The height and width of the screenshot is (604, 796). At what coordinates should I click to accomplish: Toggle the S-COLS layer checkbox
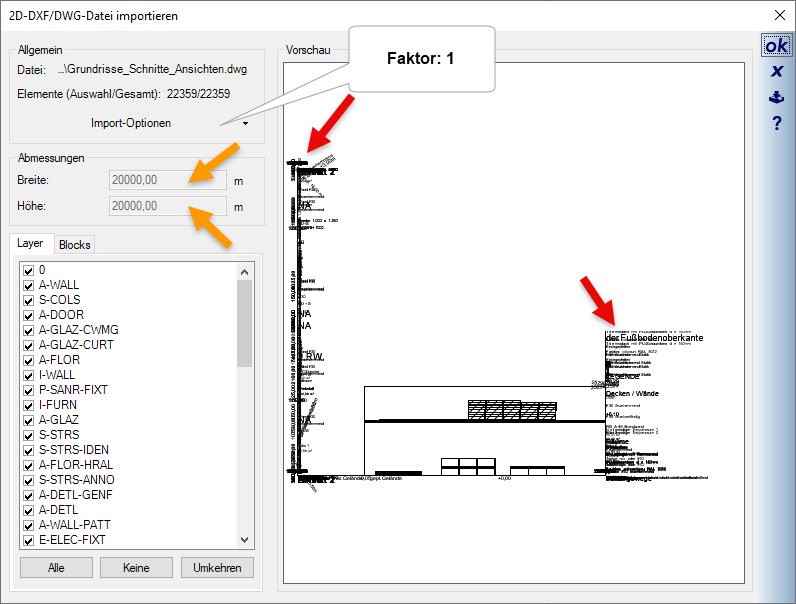(x=29, y=300)
